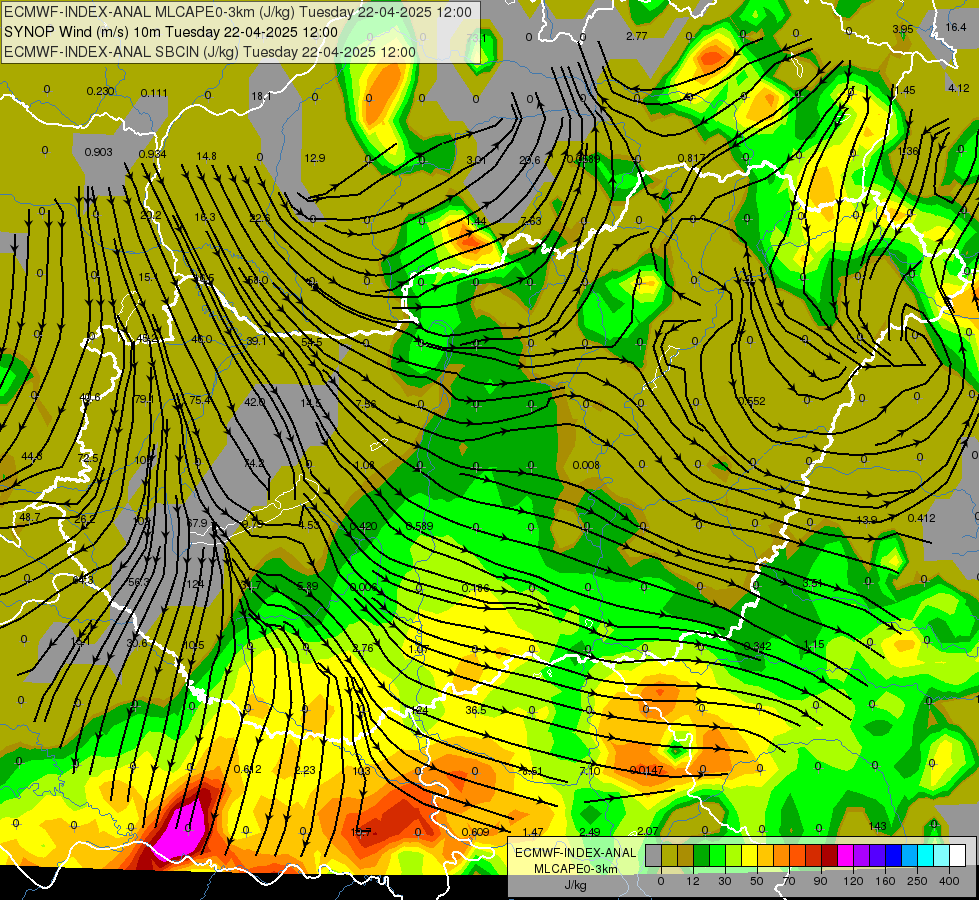Select the gray swatch in the legend
979x900 pixels.
(x=654, y=855)
